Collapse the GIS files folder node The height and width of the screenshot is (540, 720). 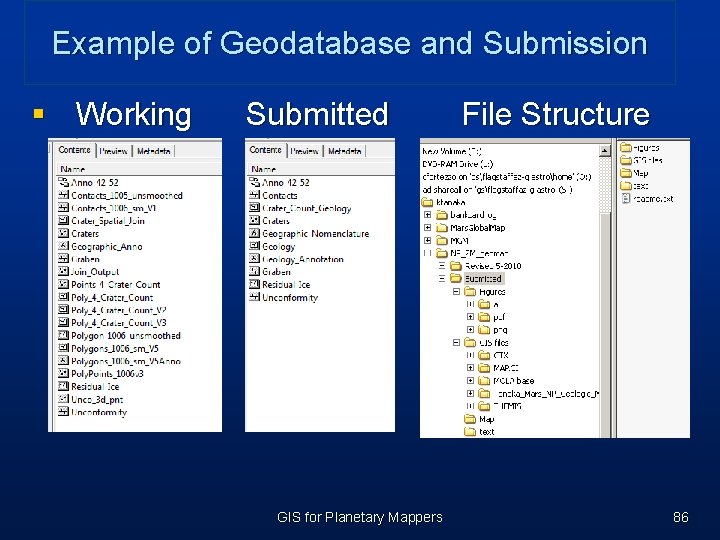tap(456, 343)
